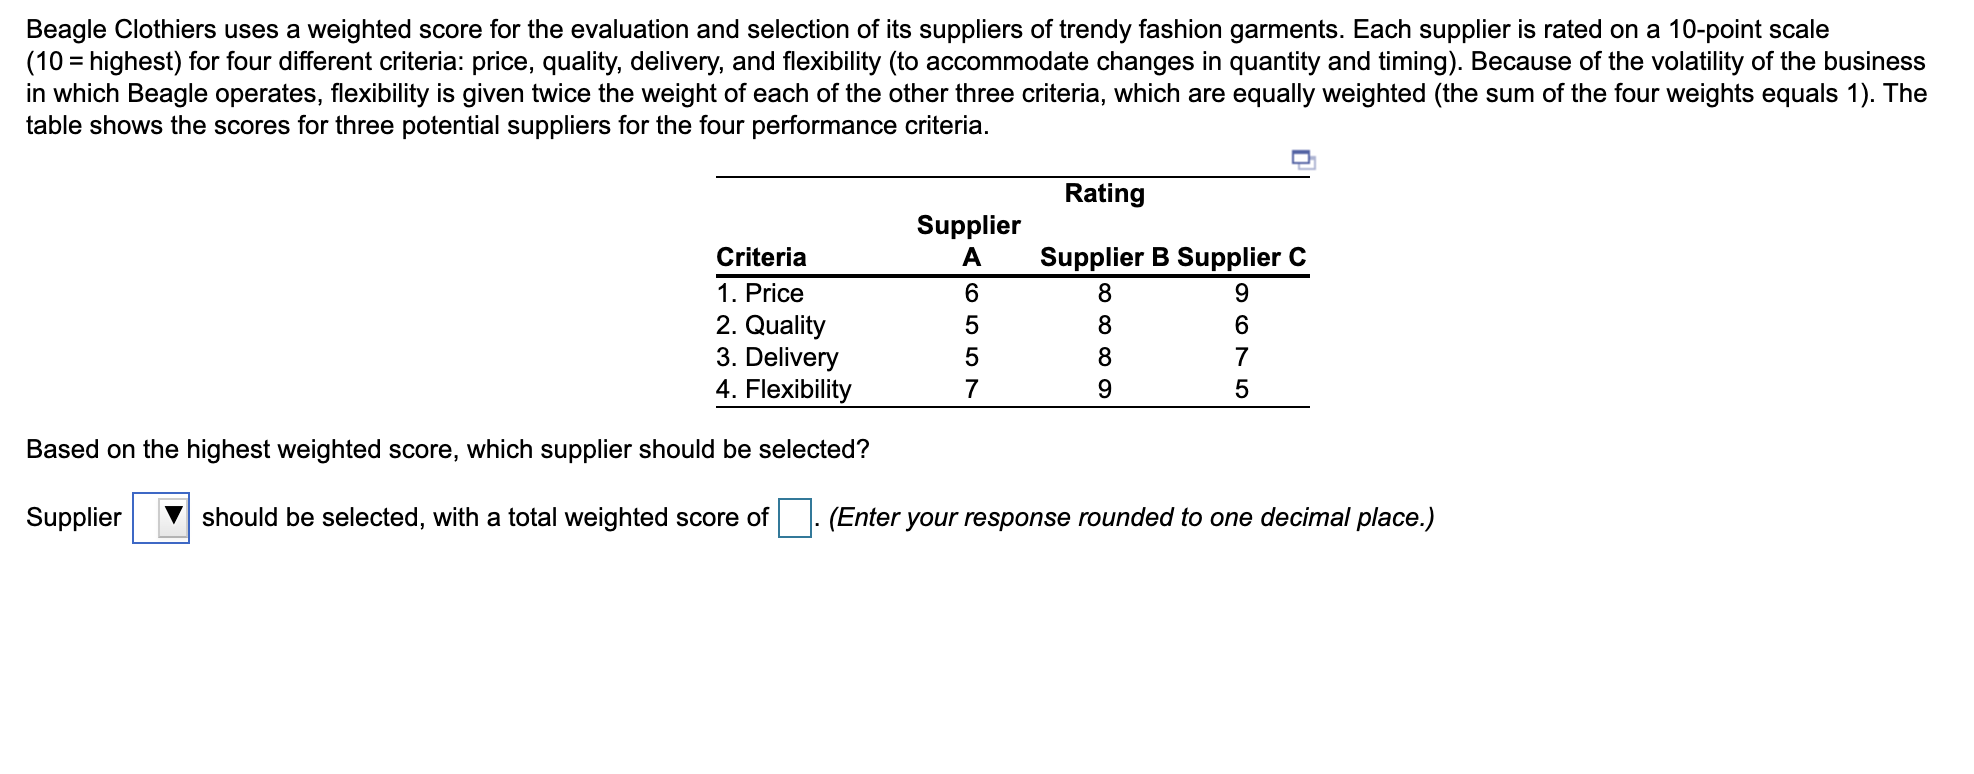Click the Delivery row in the criteria table
Image resolution: width=1974 pixels, height=774 pixels.
pos(775,358)
